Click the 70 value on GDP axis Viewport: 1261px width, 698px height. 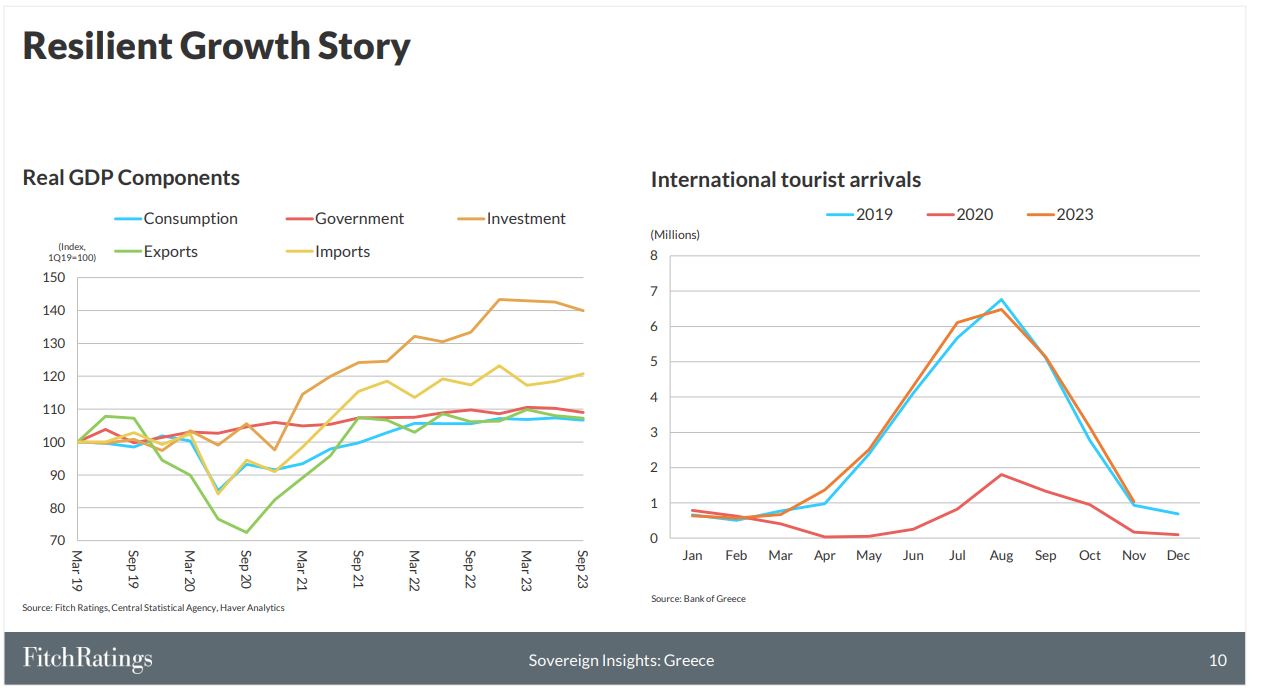58,541
